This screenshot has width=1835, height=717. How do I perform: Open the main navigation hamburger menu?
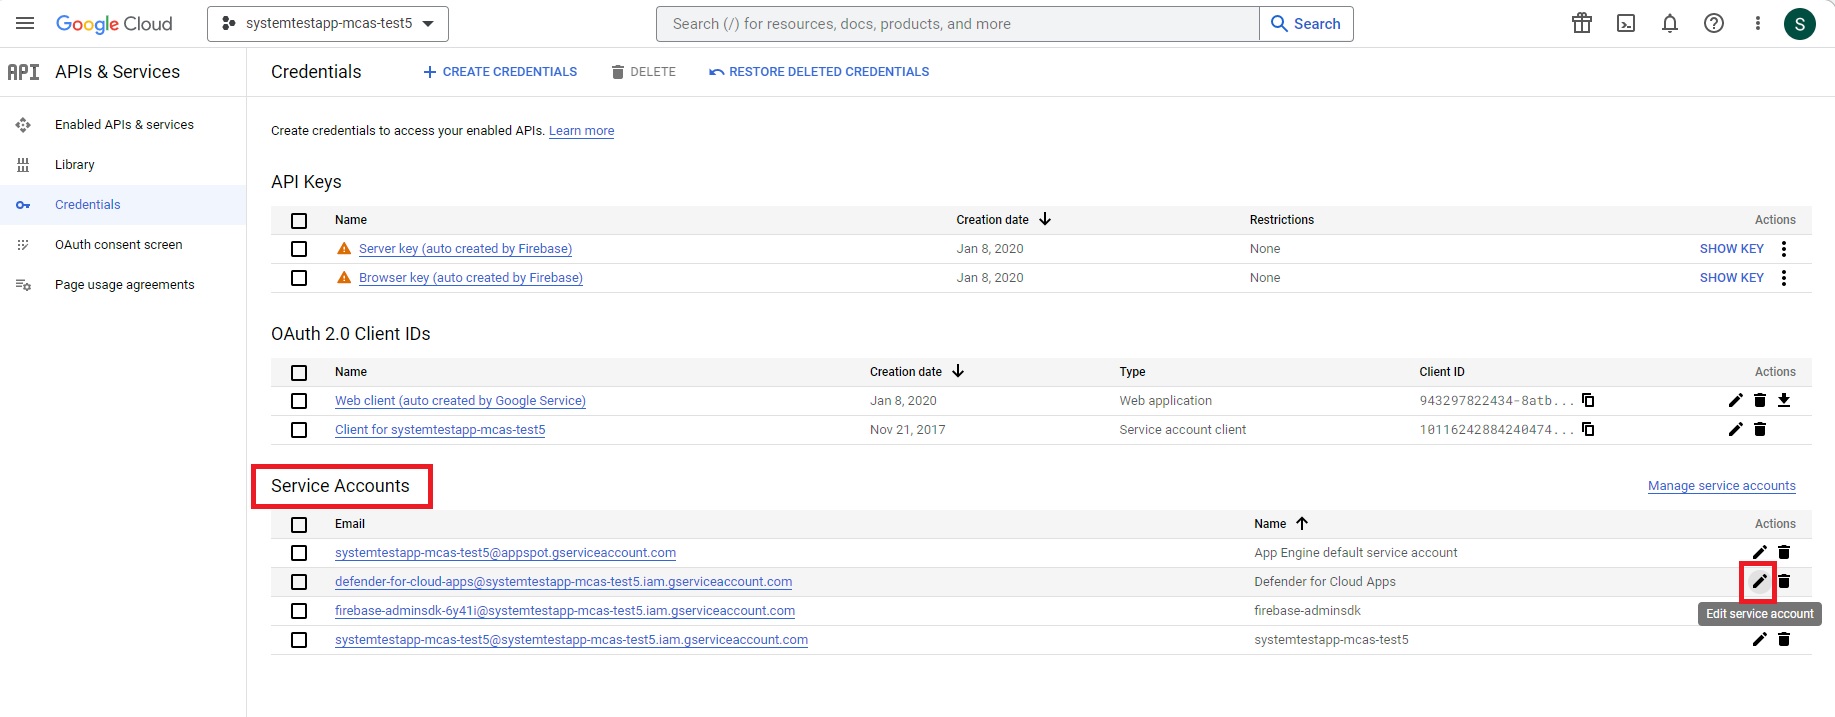pyautogui.click(x=25, y=23)
